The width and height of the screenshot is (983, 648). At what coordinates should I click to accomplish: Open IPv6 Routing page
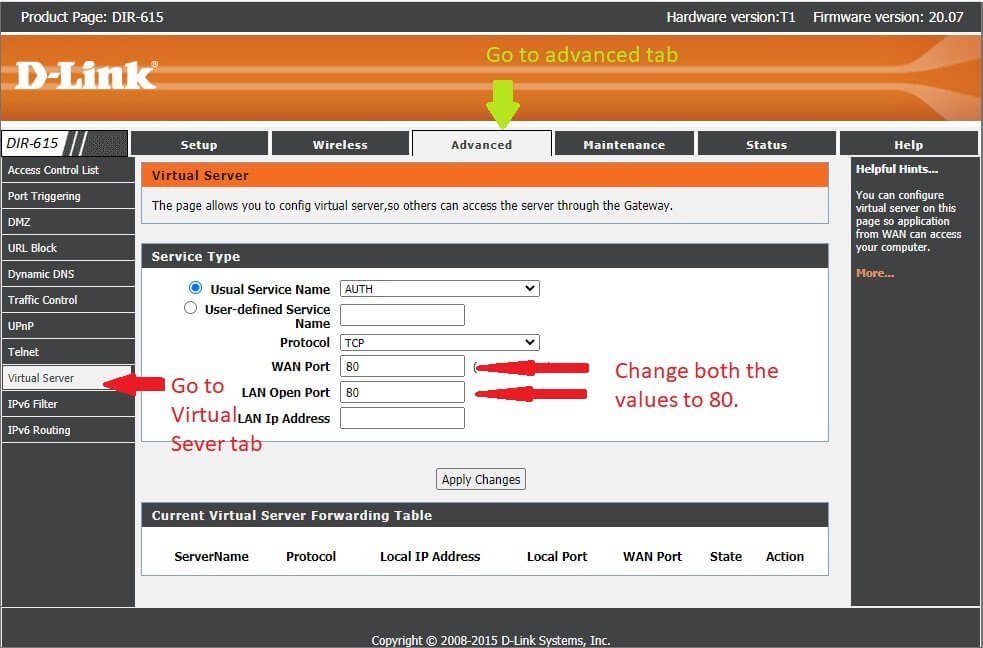tap(68, 430)
